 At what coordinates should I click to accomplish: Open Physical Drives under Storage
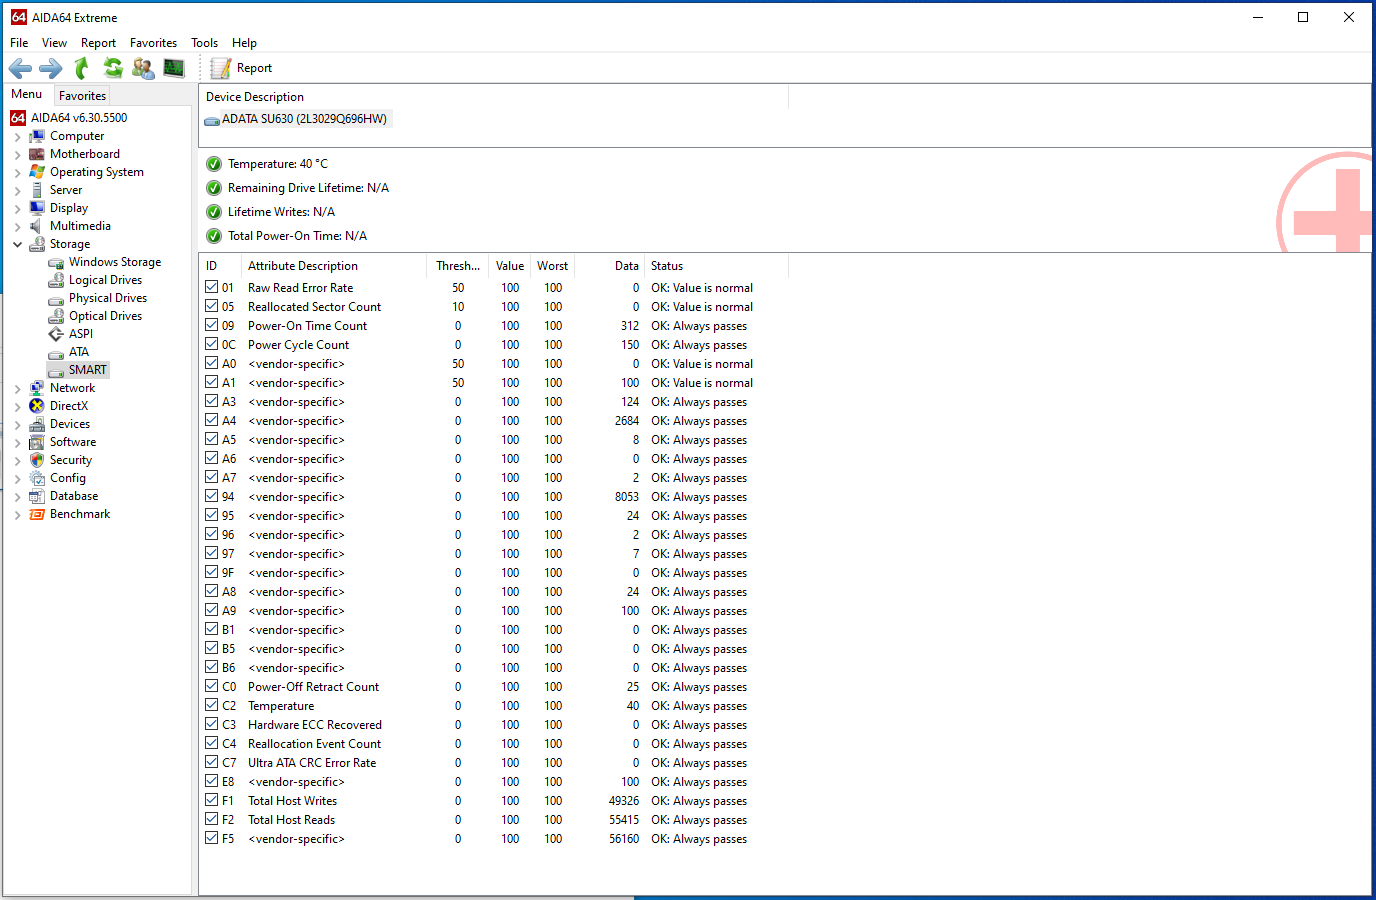pos(108,298)
